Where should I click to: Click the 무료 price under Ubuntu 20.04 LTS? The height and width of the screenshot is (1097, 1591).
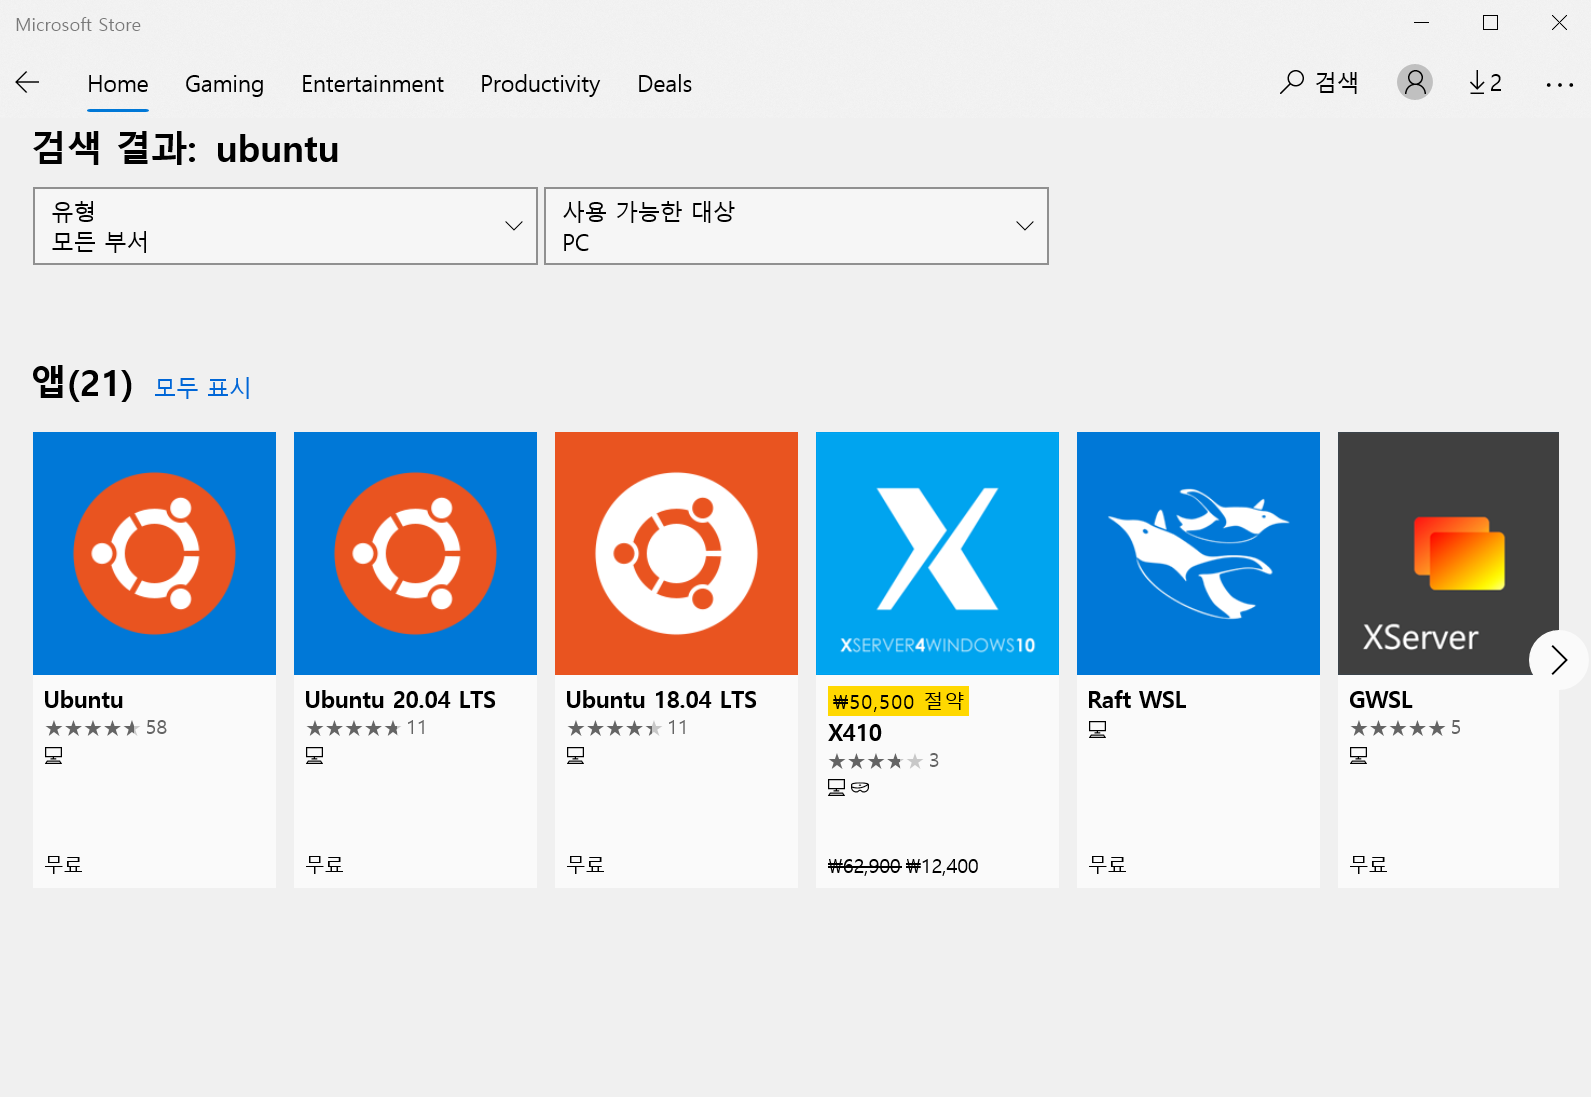coord(325,865)
